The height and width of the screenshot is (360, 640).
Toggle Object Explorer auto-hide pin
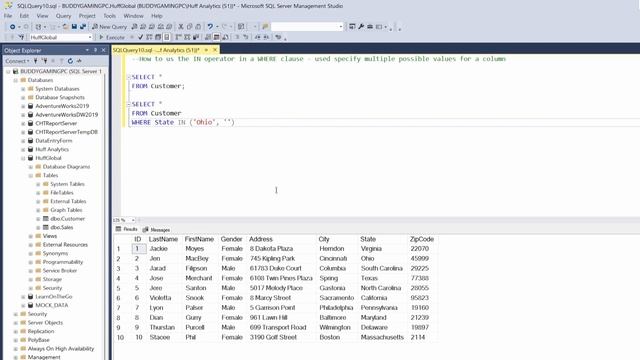pos(96,50)
